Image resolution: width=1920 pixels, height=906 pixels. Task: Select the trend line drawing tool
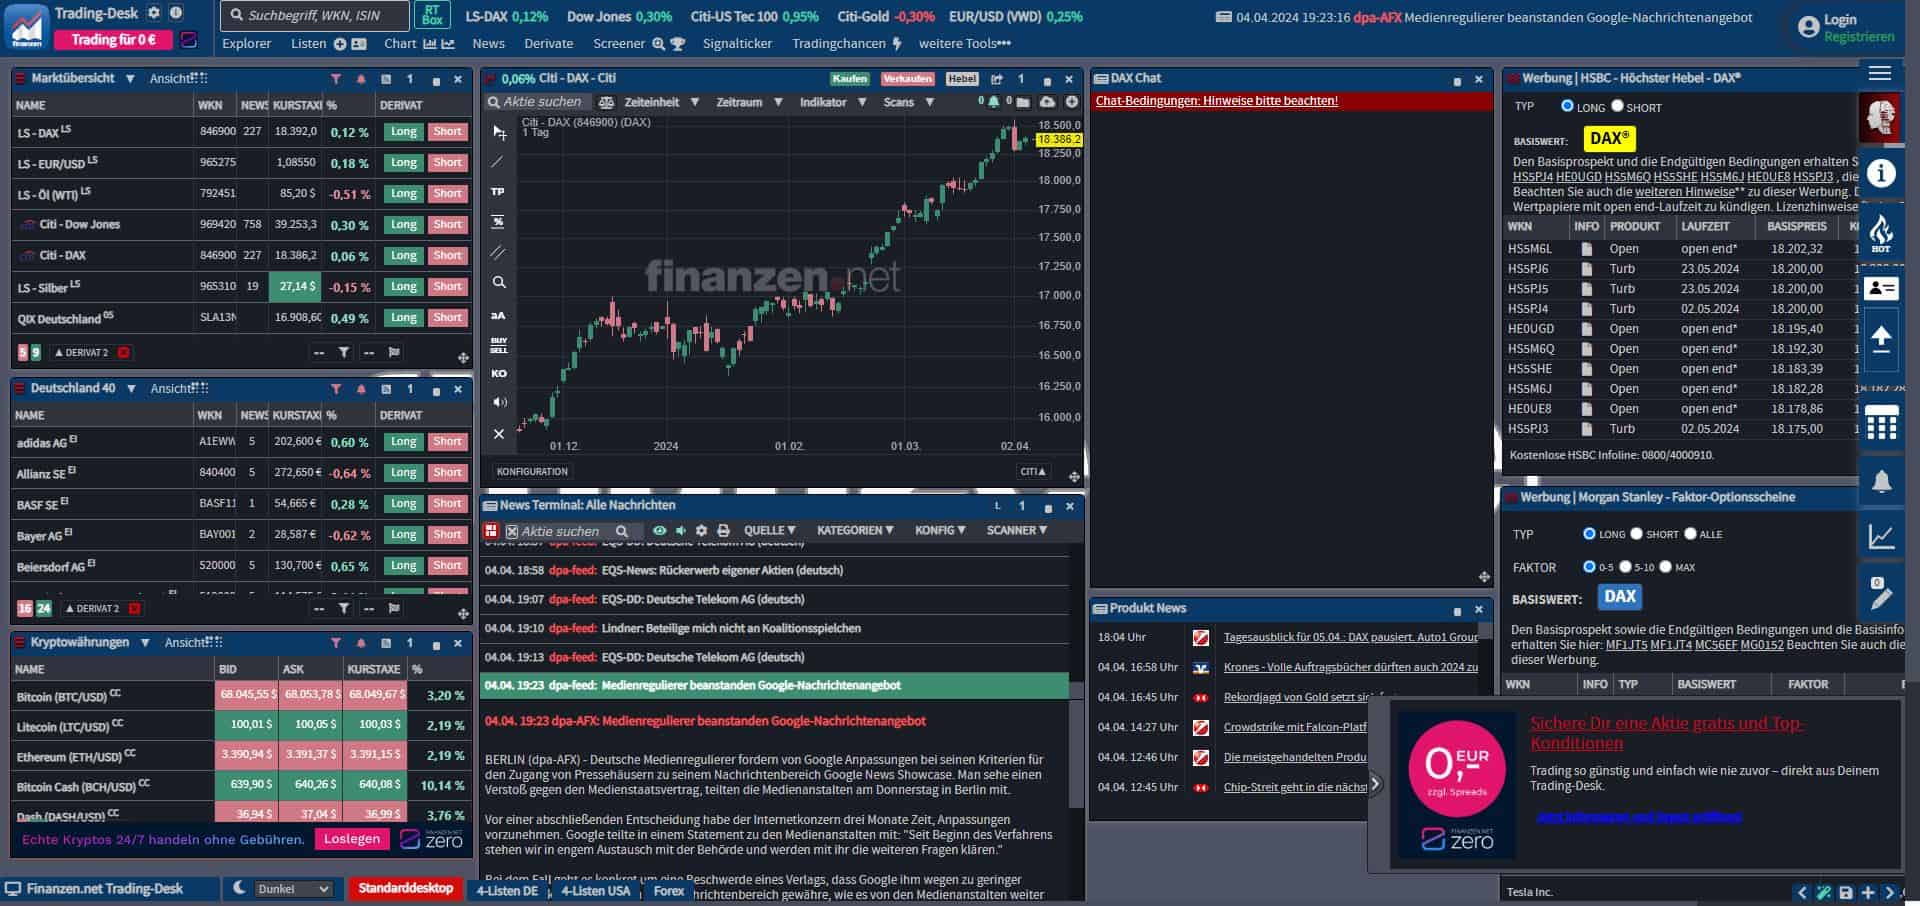[x=498, y=162]
